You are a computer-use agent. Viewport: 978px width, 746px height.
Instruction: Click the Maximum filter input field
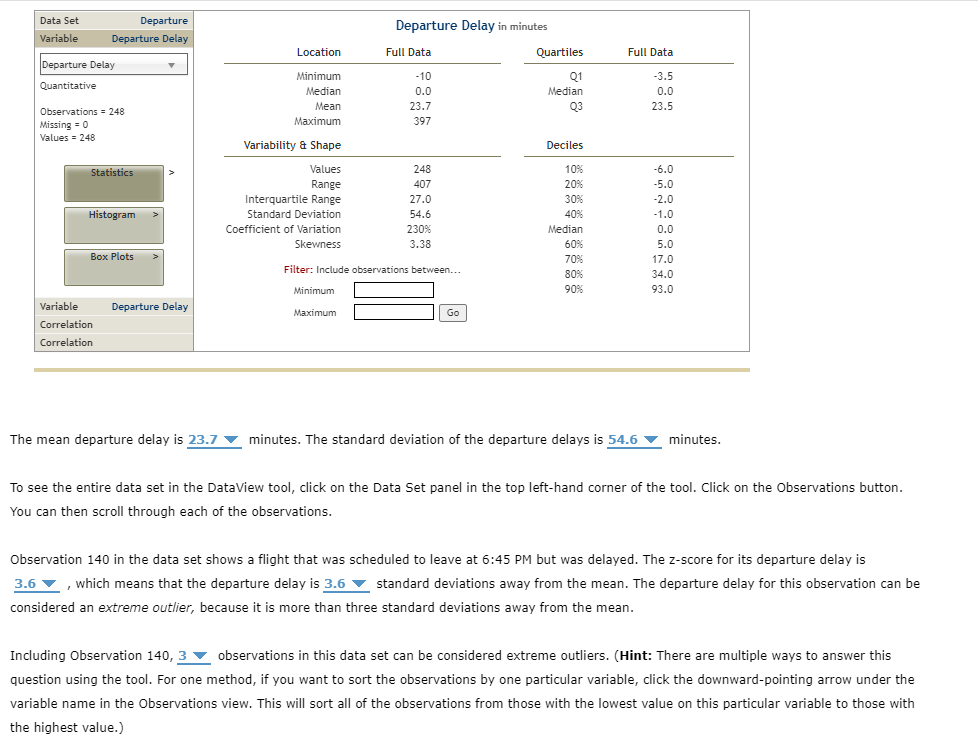[392, 311]
